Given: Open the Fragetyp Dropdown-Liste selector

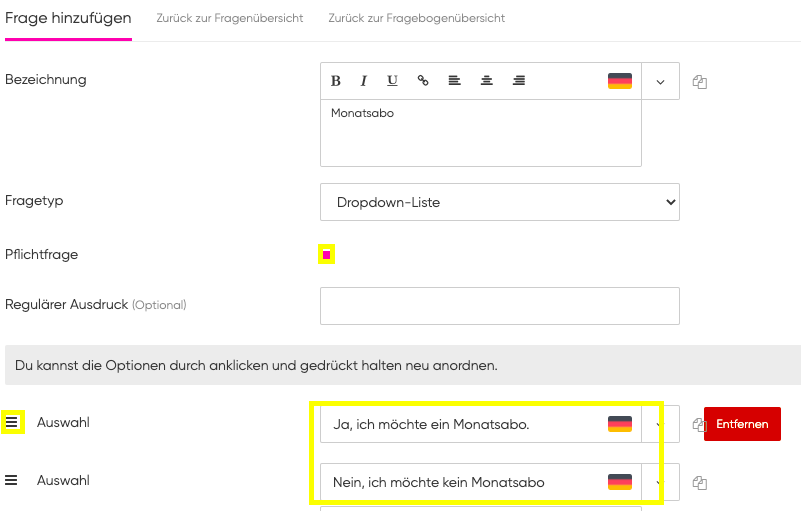Looking at the screenshot, I should [x=500, y=202].
